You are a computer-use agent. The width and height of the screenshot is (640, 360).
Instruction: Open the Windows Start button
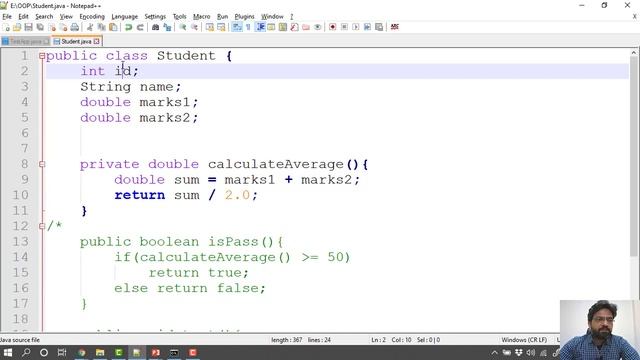click(8, 352)
